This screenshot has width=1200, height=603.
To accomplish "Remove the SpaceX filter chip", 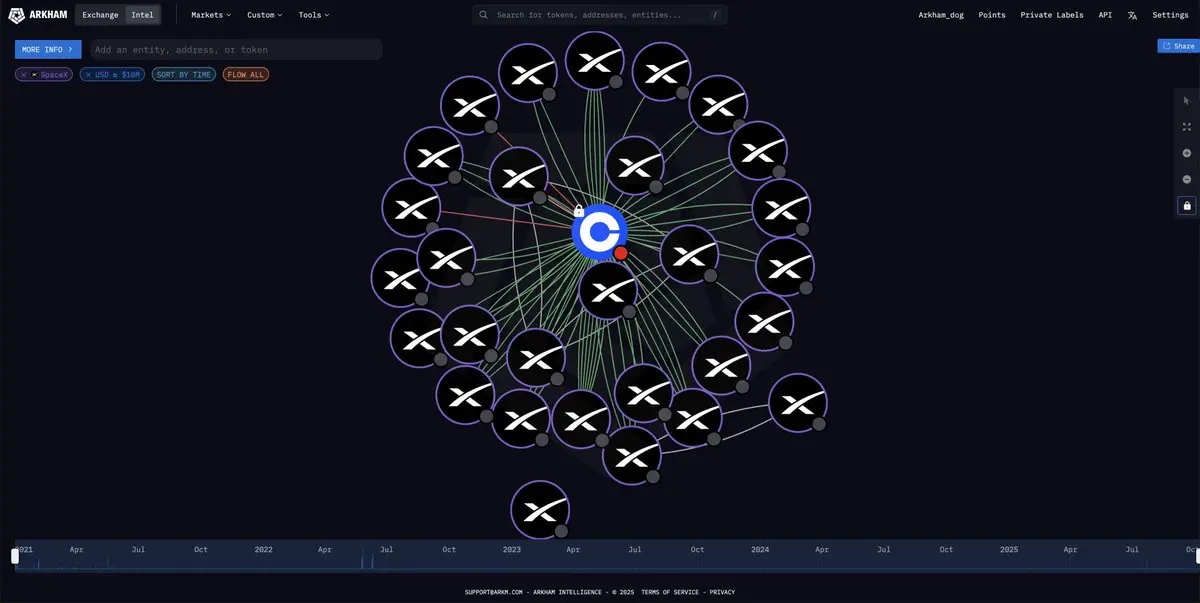I will pyautogui.click(x=23, y=75).
